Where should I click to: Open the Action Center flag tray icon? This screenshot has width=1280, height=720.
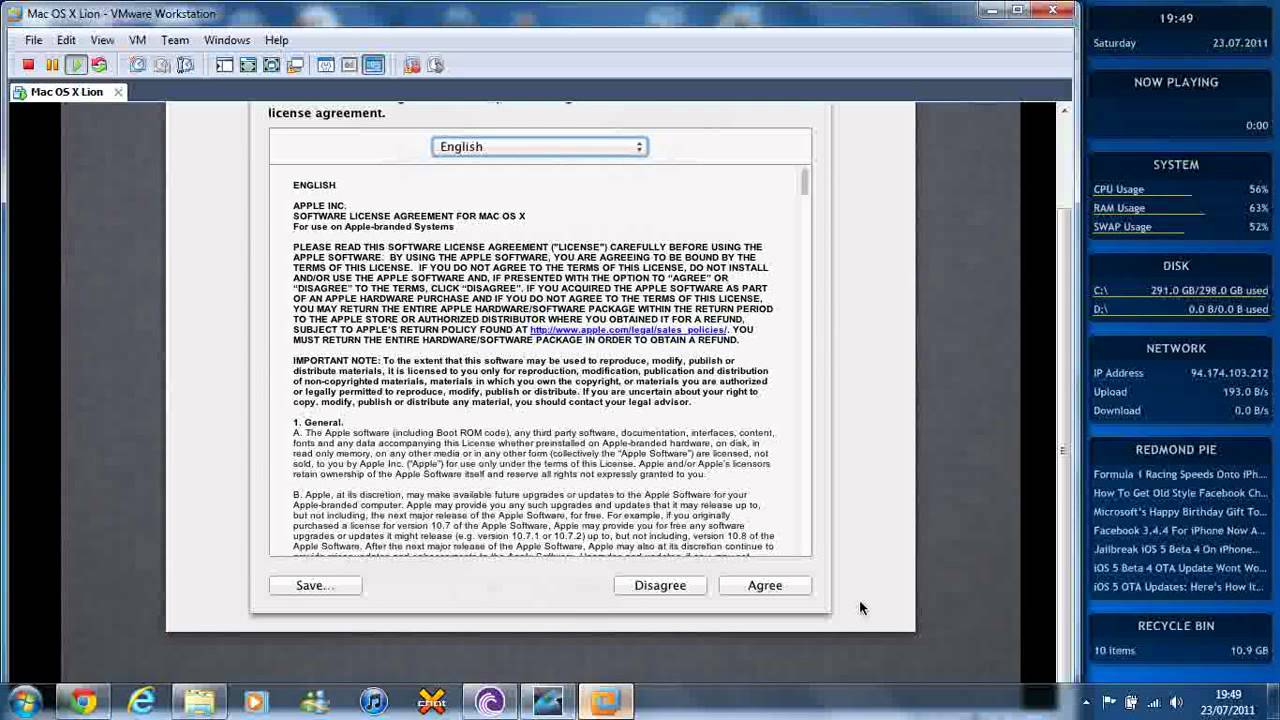coord(1109,702)
